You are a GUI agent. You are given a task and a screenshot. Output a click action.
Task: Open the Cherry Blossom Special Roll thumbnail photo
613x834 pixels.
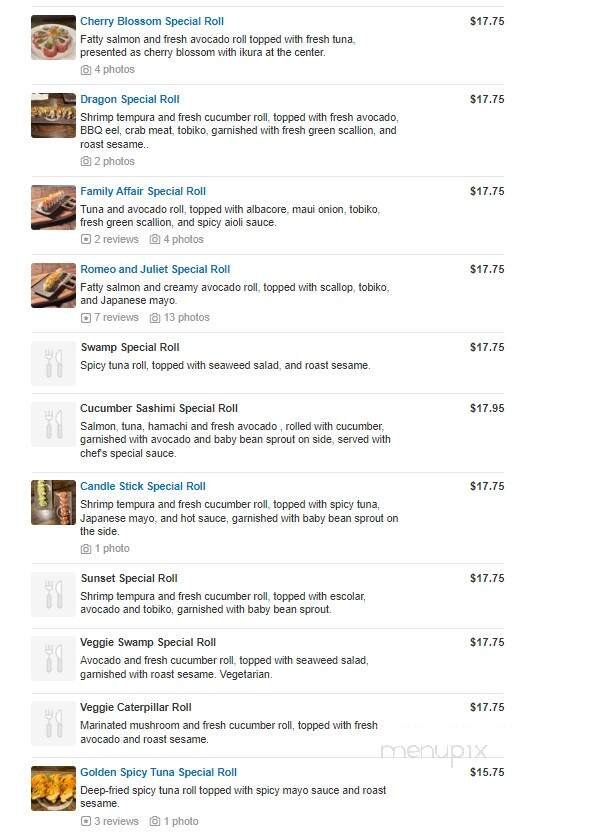tap(53, 38)
